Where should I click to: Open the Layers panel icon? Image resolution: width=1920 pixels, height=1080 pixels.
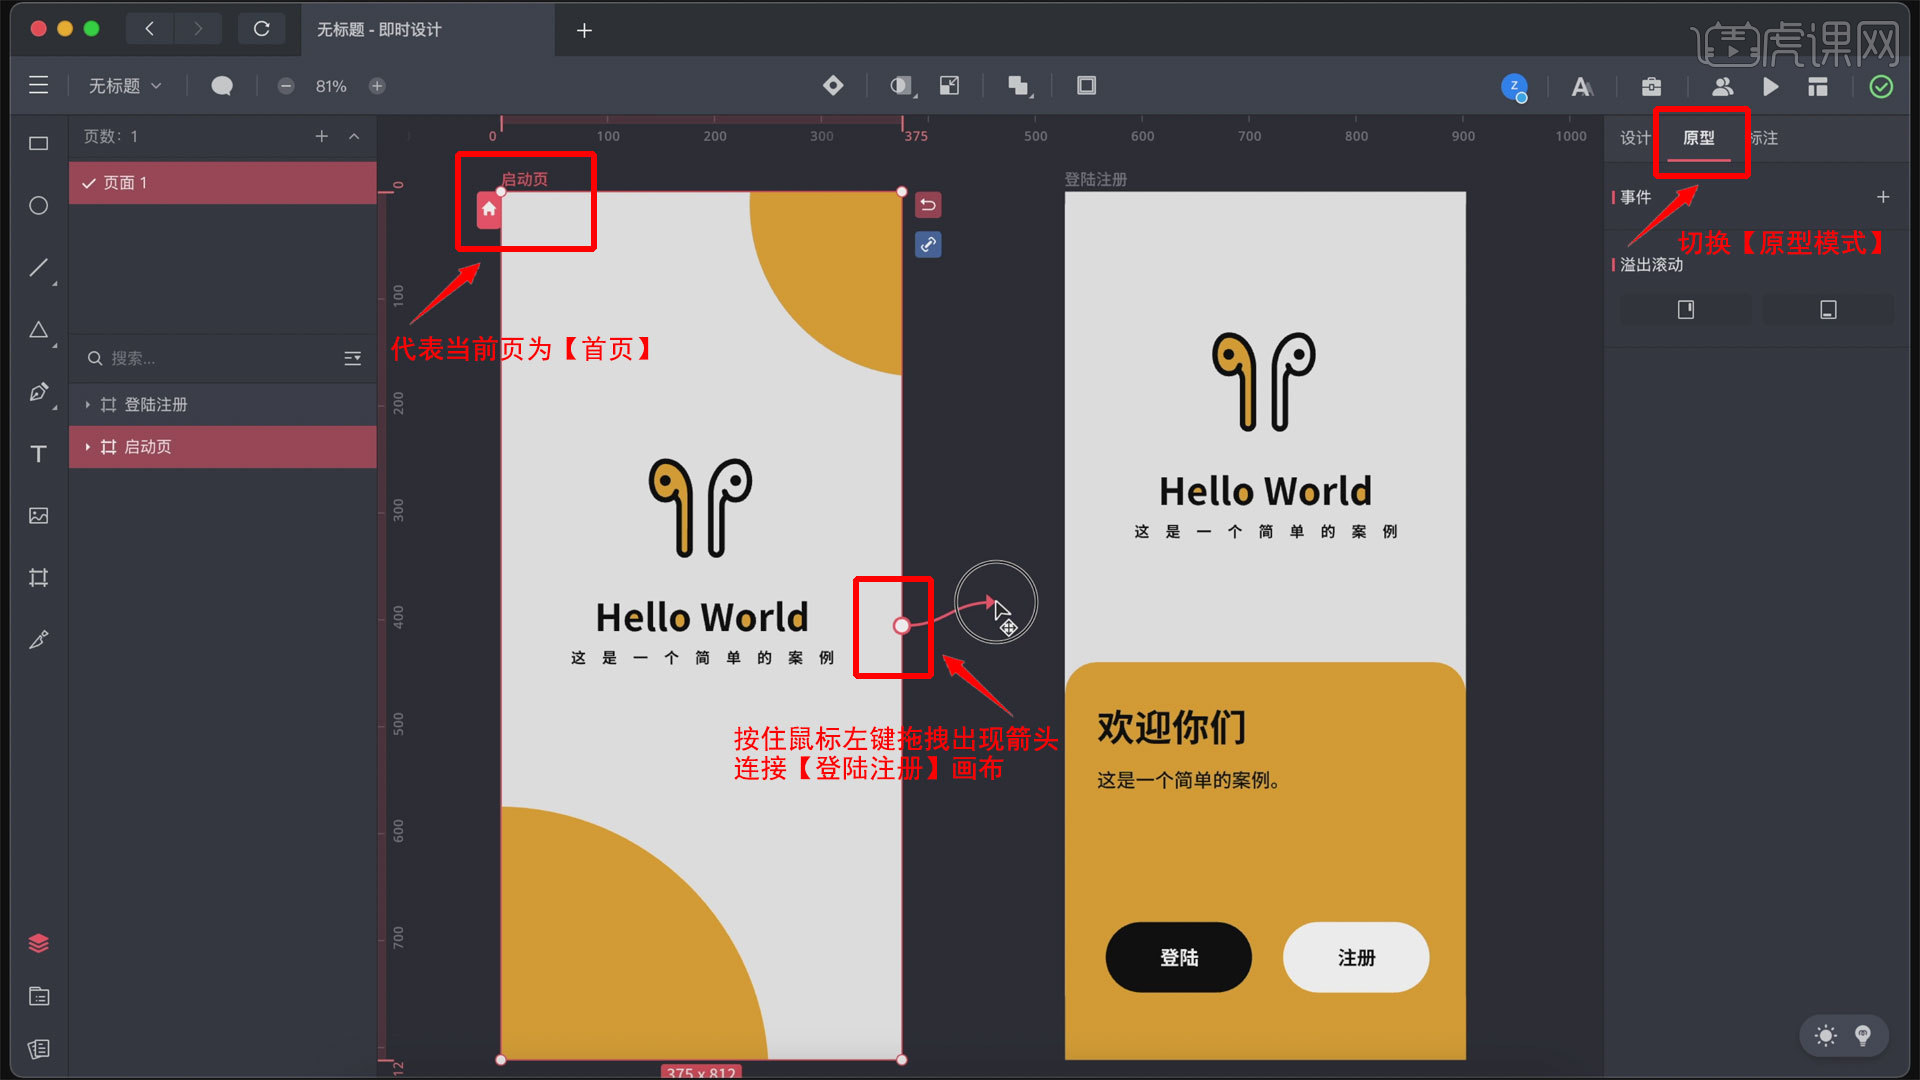click(x=39, y=943)
